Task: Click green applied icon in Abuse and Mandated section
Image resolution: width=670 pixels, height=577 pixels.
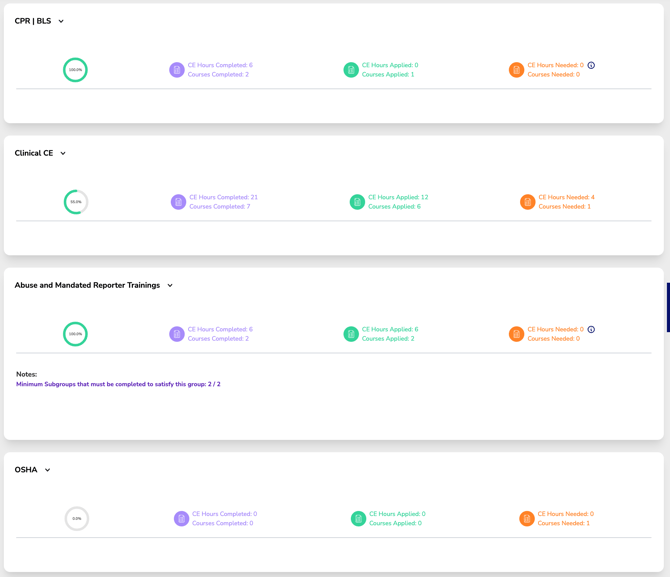Action: click(x=351, y=334)
